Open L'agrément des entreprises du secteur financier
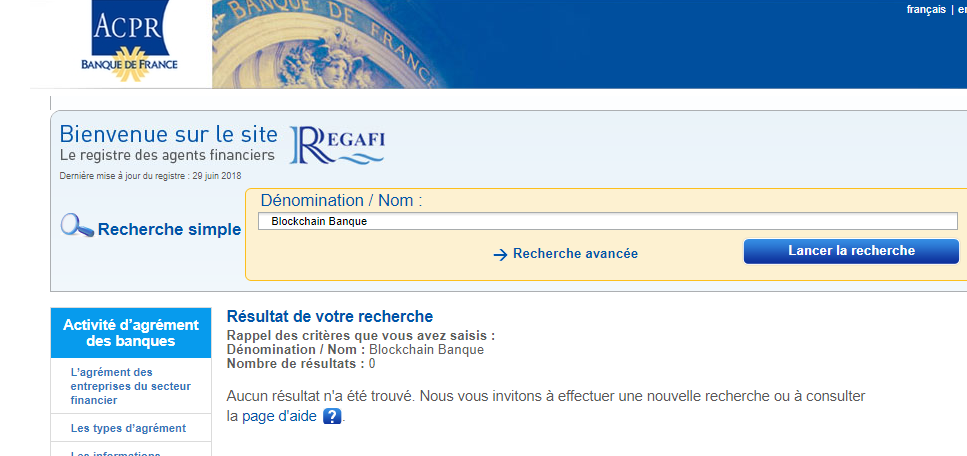The width and height of the screenshot is (967, 456). (131, 386)
